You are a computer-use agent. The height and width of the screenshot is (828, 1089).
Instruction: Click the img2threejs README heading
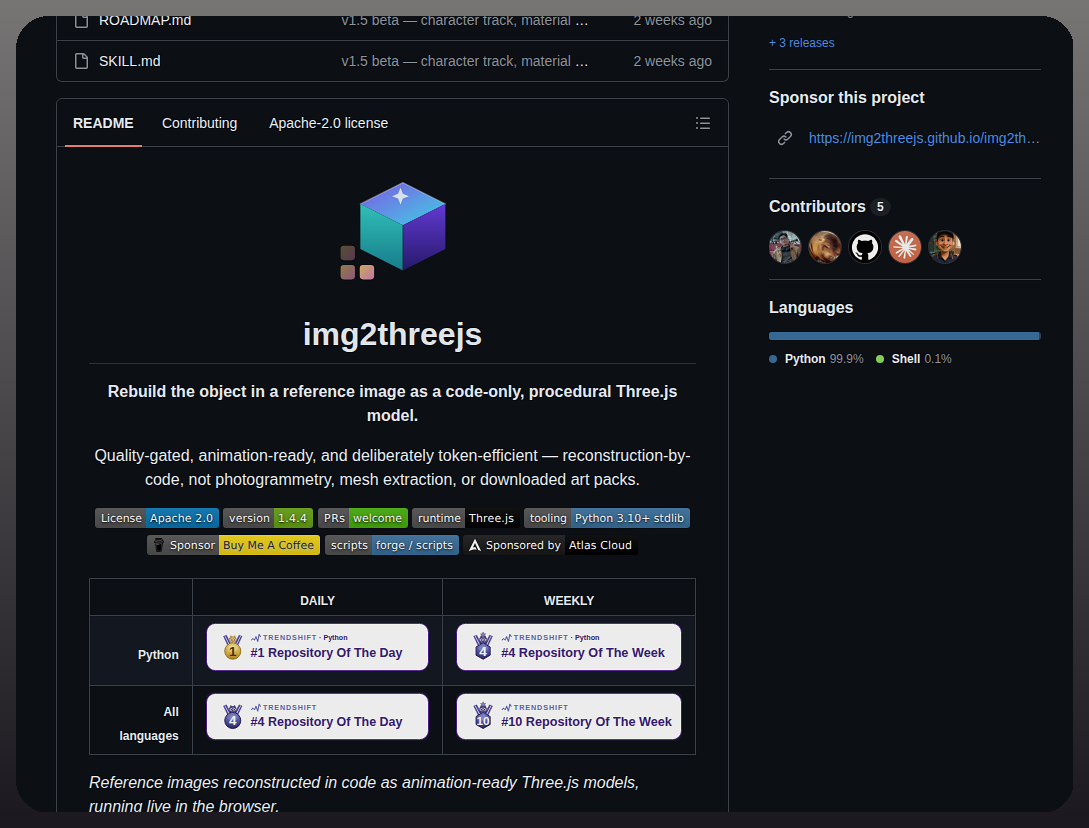[392, 334]
